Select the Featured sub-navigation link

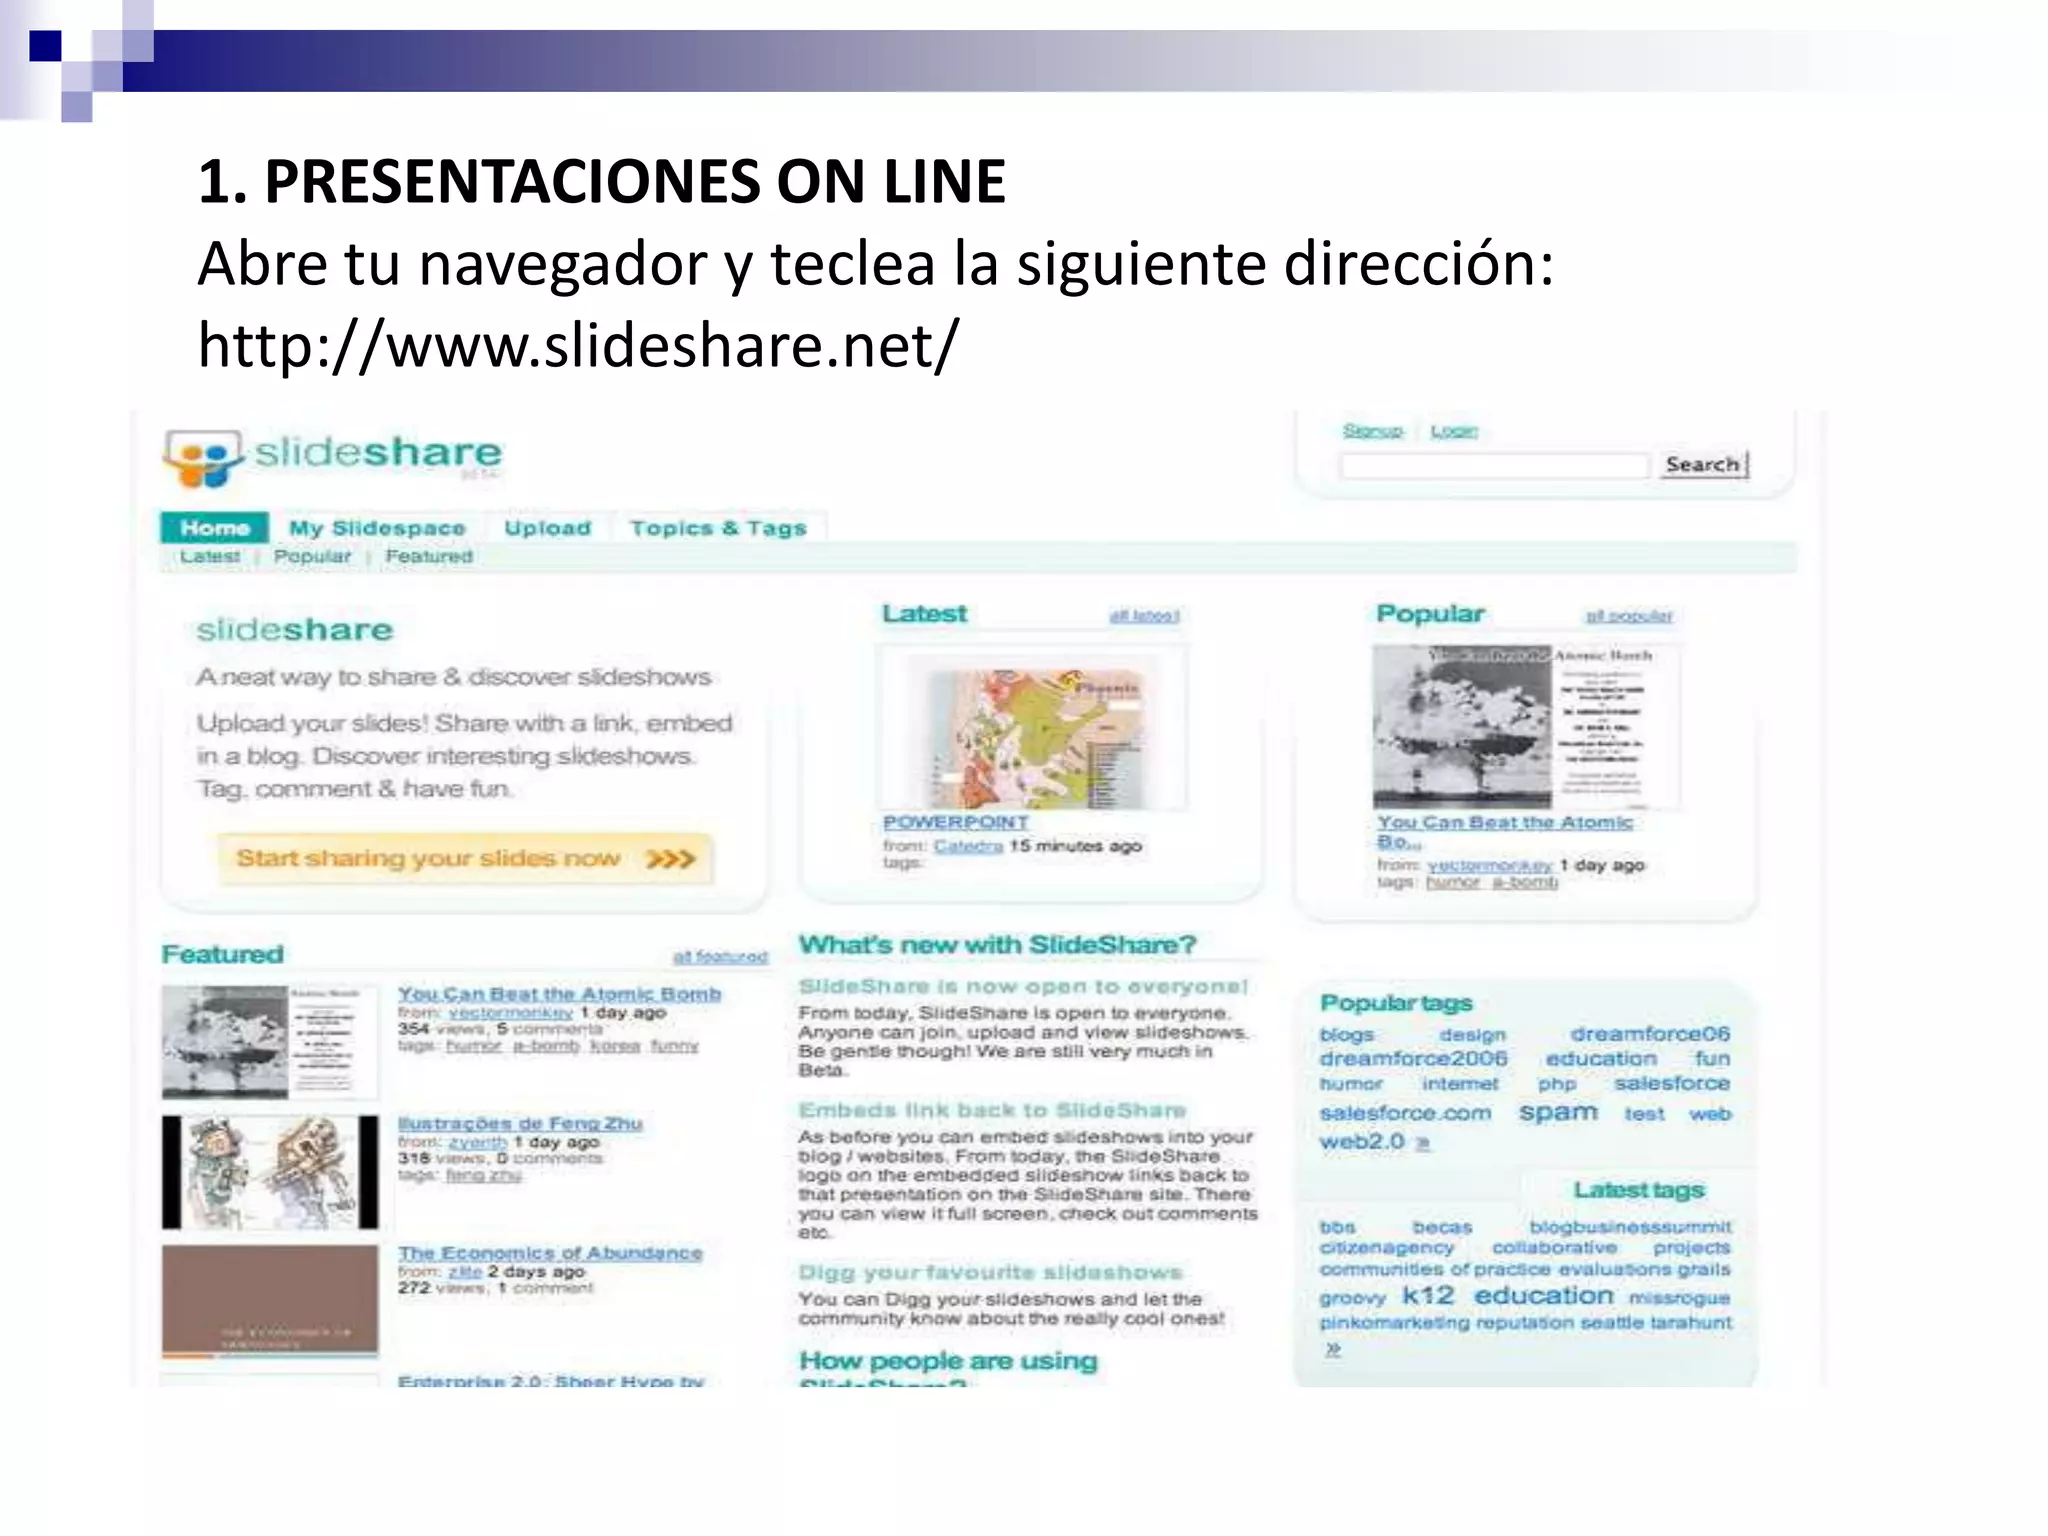(x=429, y=557)
